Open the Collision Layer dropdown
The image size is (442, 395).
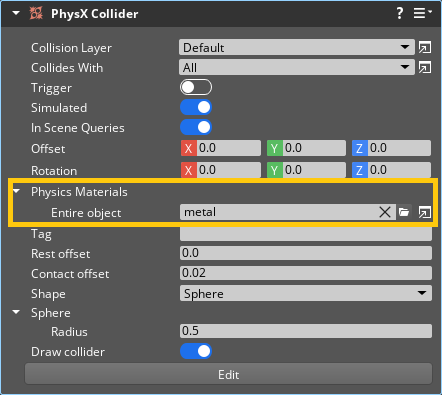point(297,48)
